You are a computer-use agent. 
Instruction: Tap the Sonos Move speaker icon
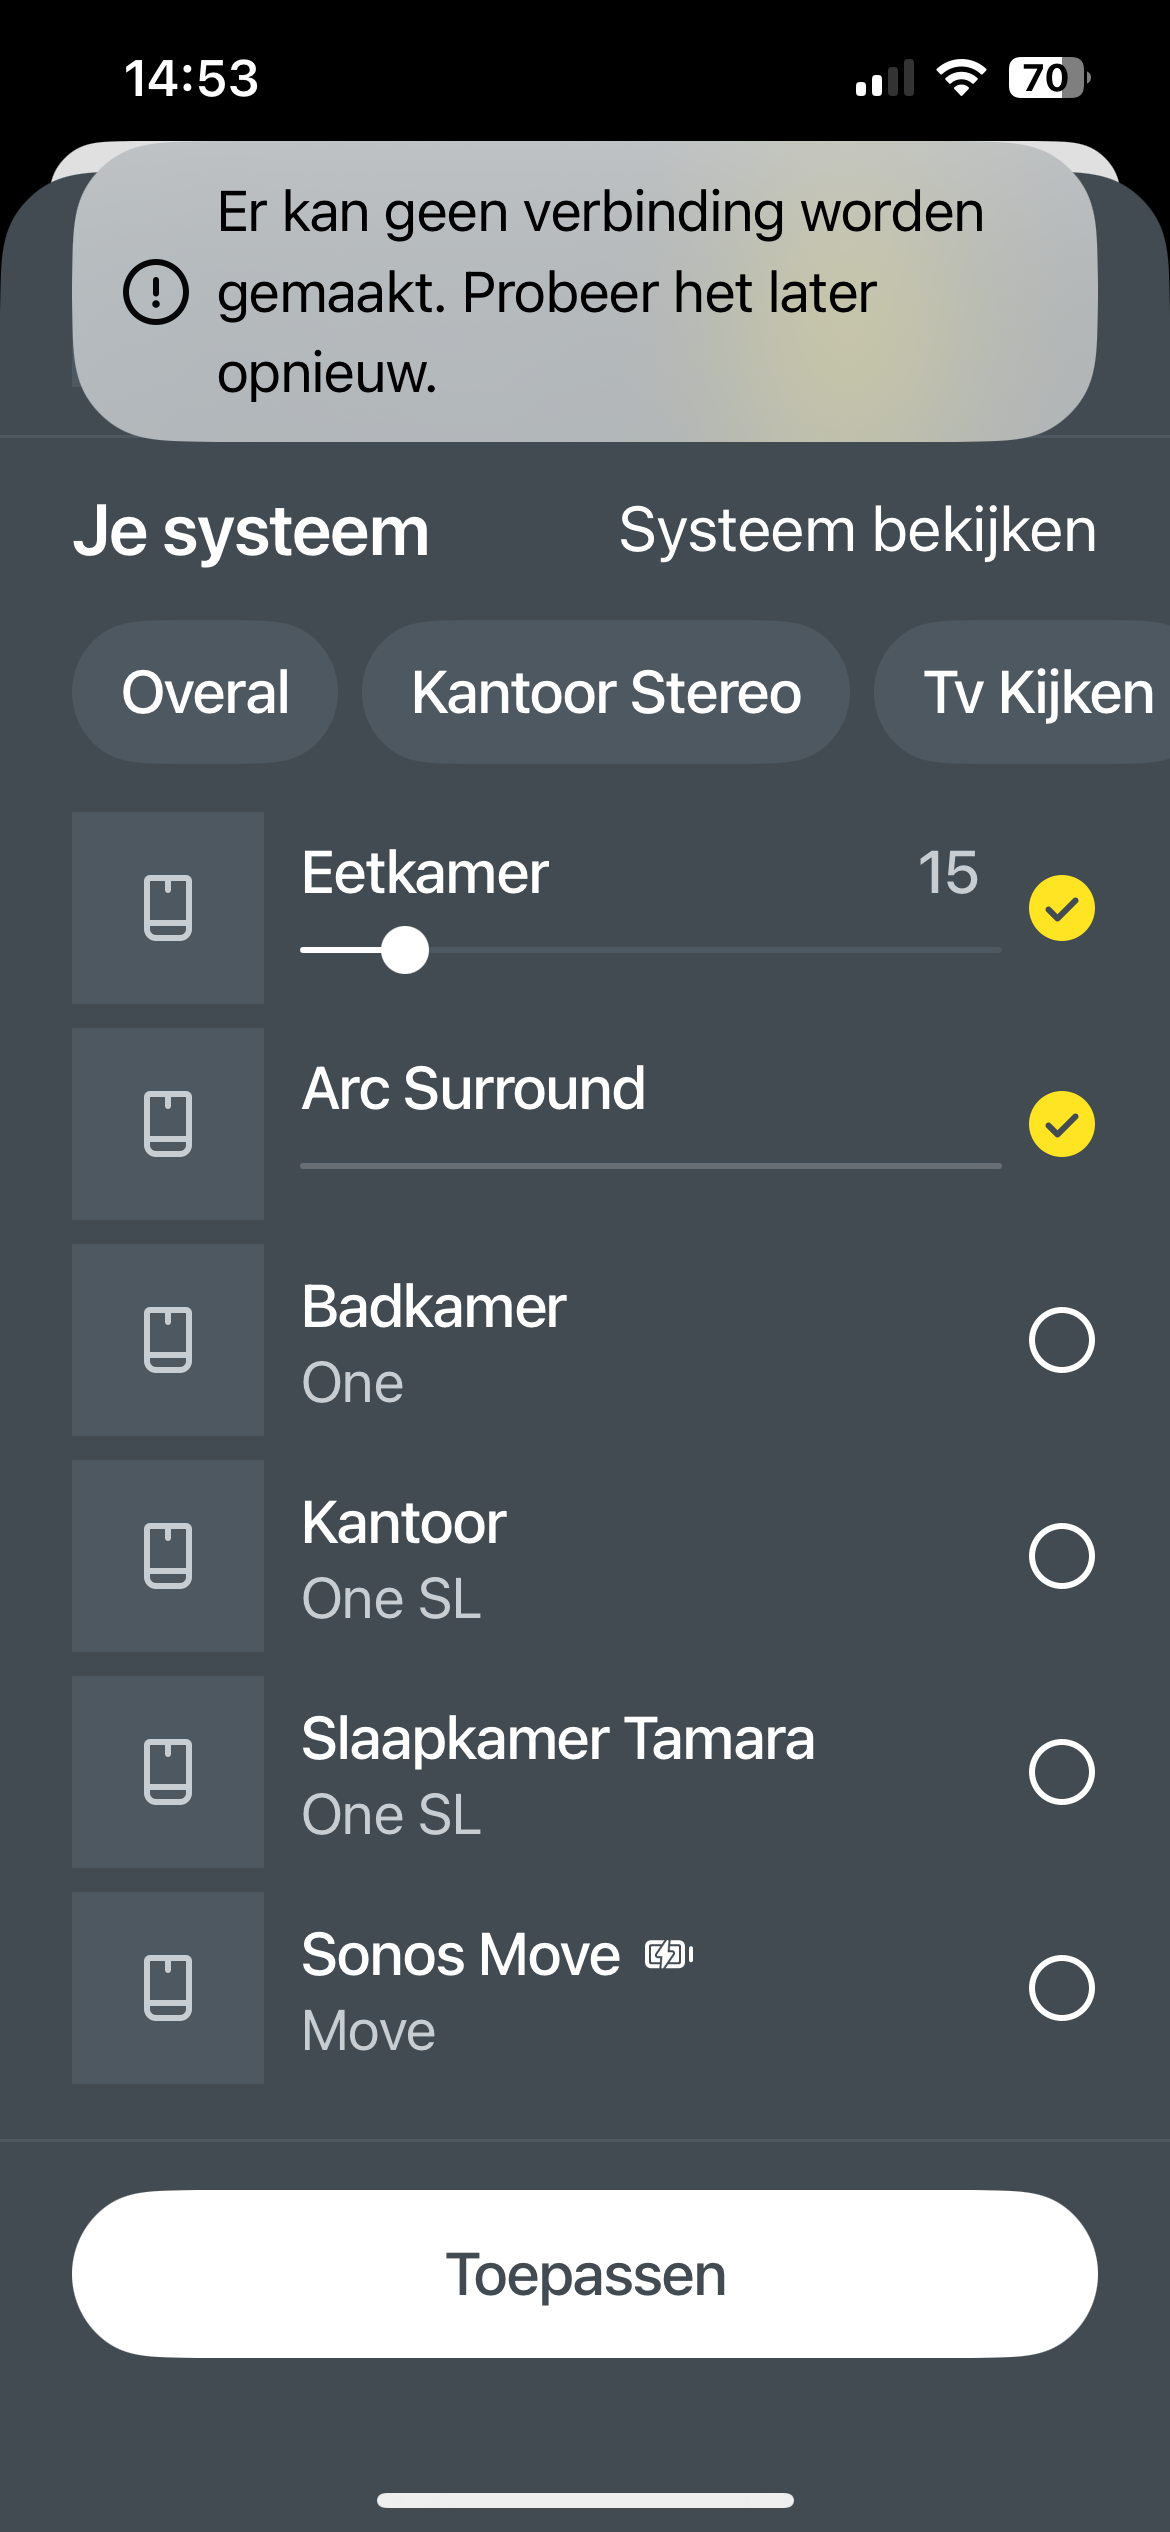click(x=168, y=1988)
